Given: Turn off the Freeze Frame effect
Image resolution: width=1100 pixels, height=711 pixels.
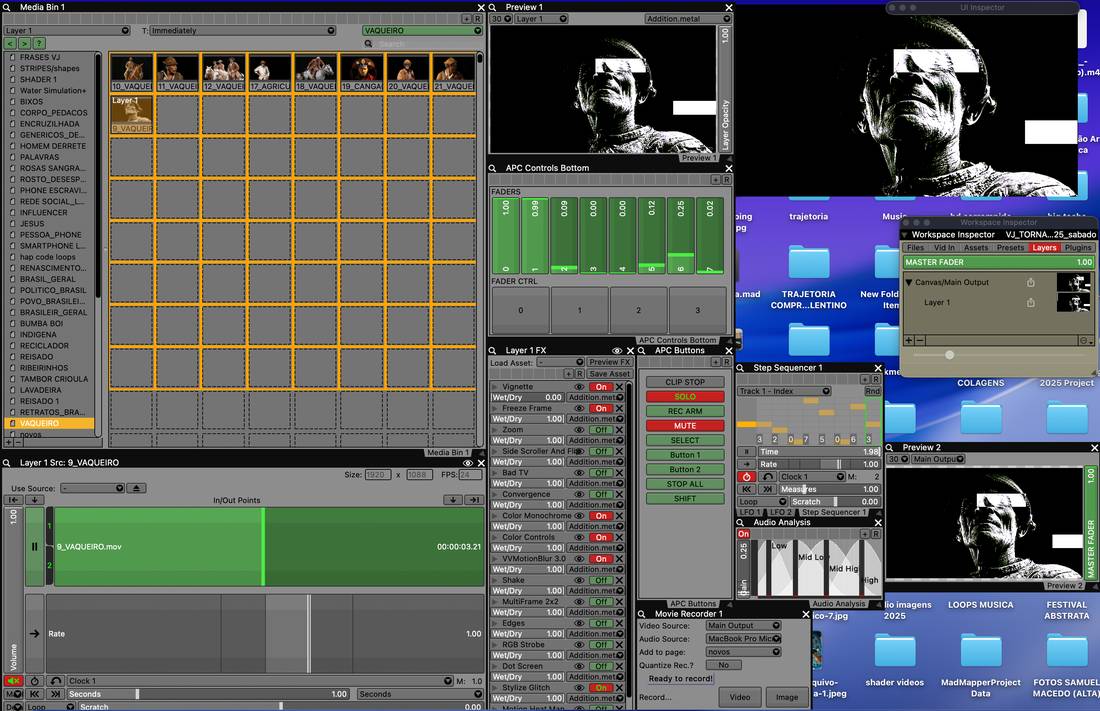Looking at the screenshot, I should [x=601, y=408].
